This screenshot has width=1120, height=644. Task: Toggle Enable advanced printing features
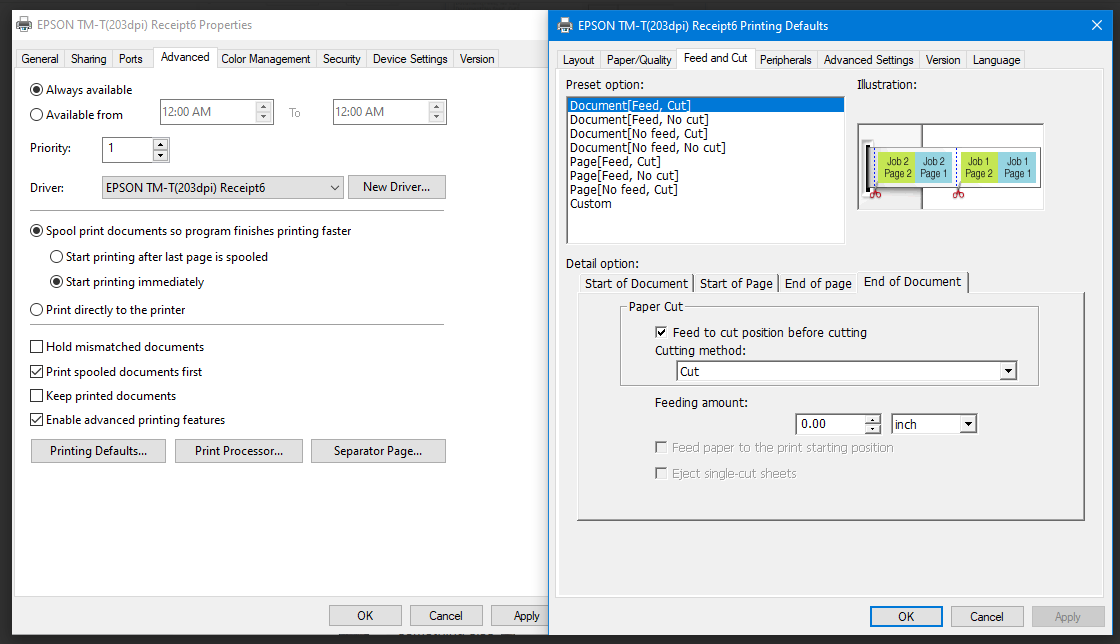36,420
